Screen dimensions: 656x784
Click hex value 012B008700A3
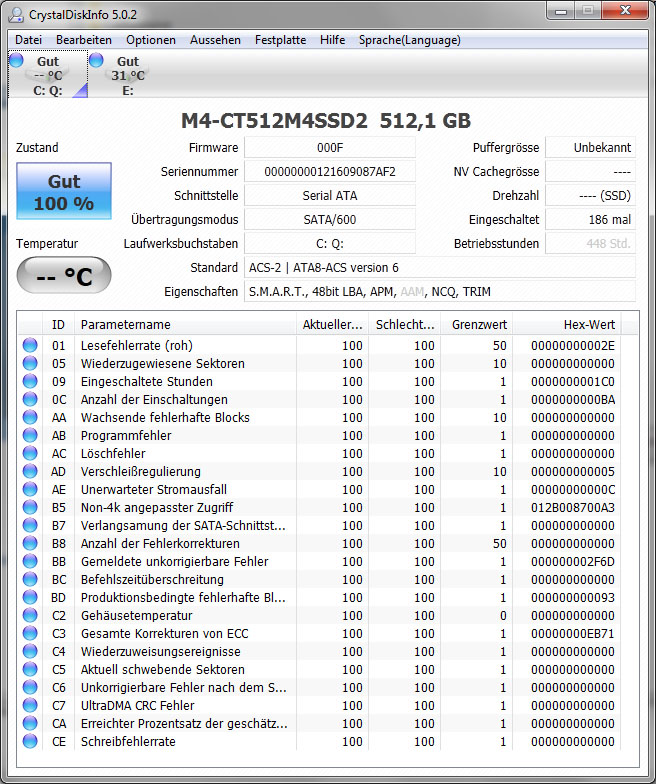point(572,508)
